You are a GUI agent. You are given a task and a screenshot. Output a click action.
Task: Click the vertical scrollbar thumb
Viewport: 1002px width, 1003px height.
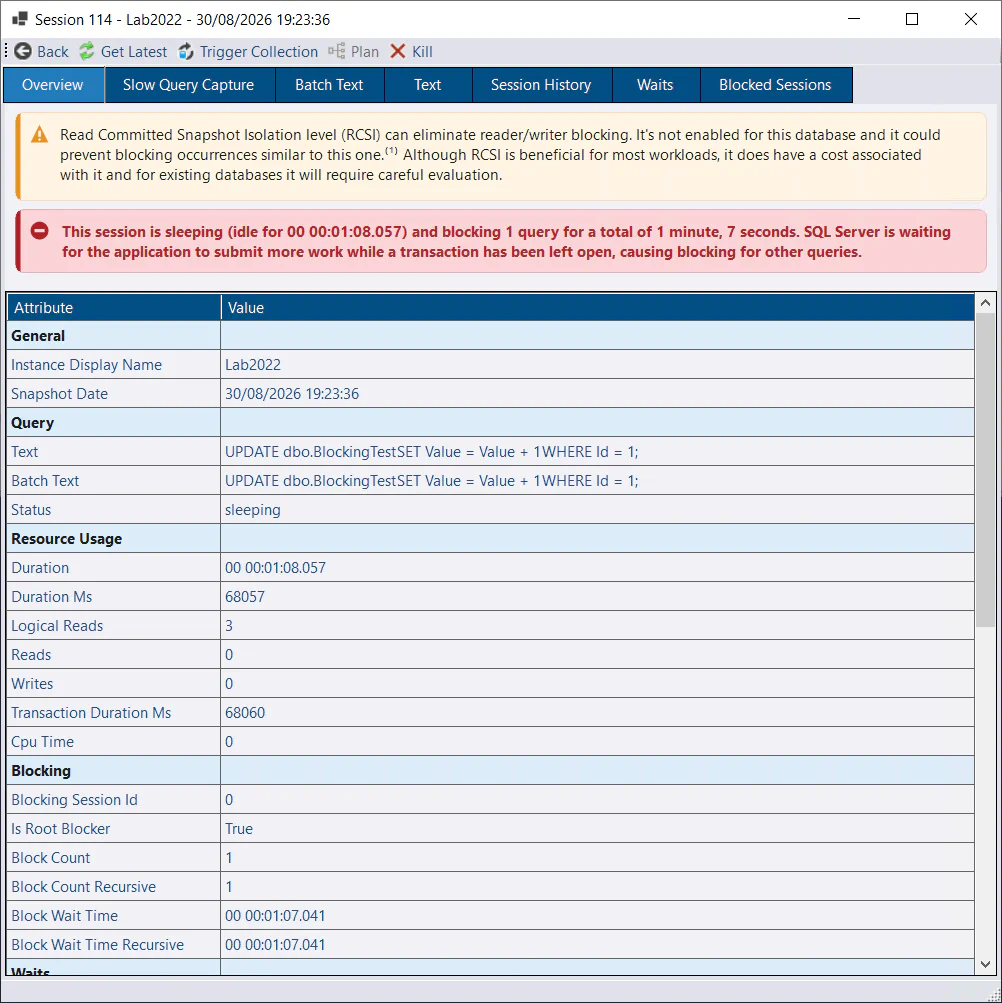coord(985,470)
